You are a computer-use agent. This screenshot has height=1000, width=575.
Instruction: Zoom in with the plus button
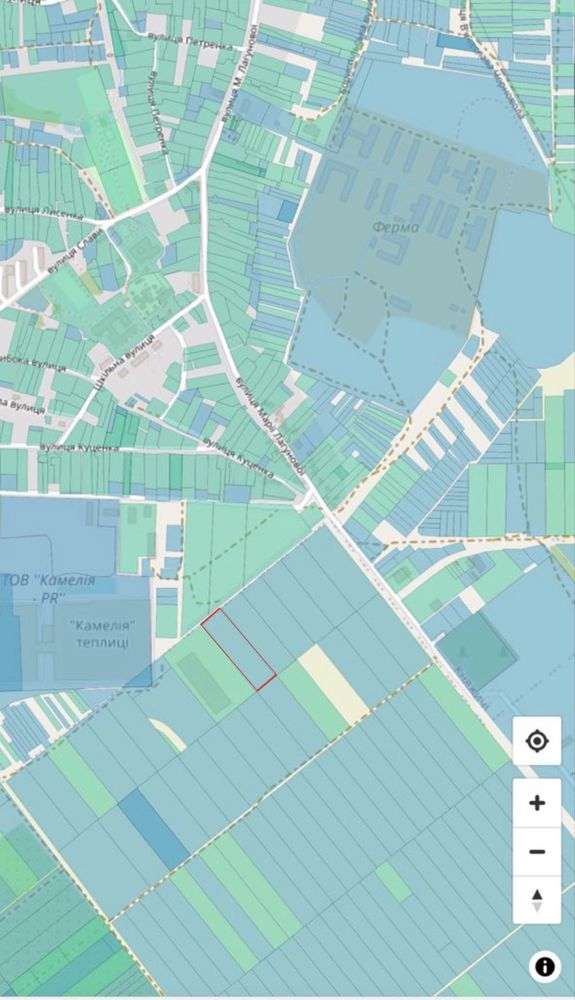[x=537, y=803]
